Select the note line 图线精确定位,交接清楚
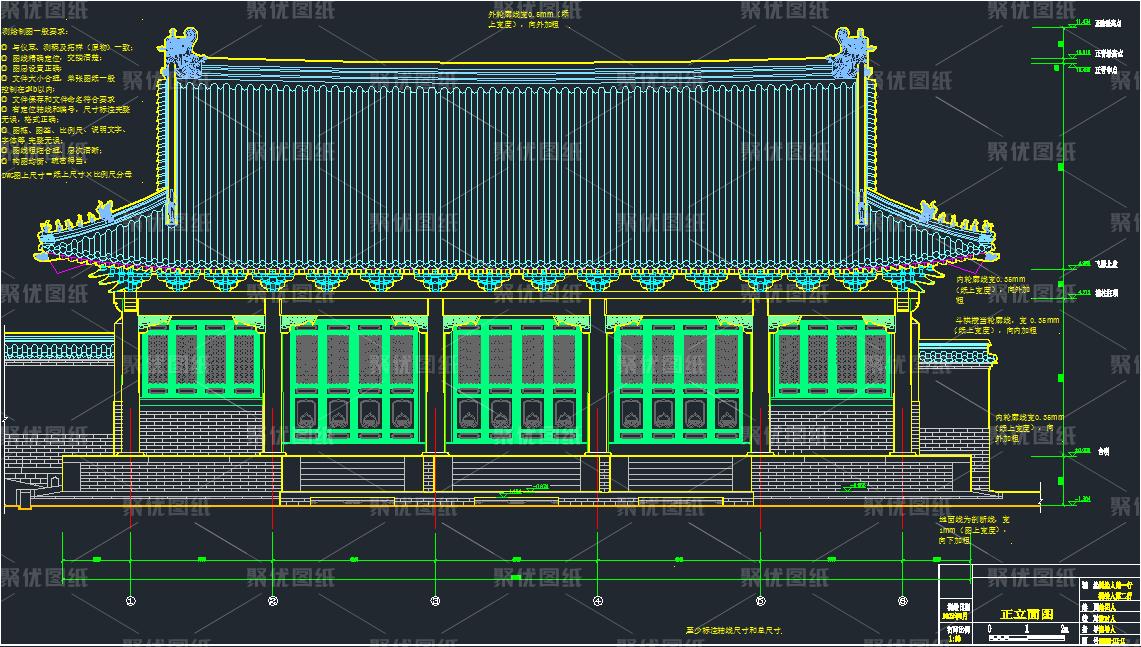The image size is (1141, 647). (52, 57)
